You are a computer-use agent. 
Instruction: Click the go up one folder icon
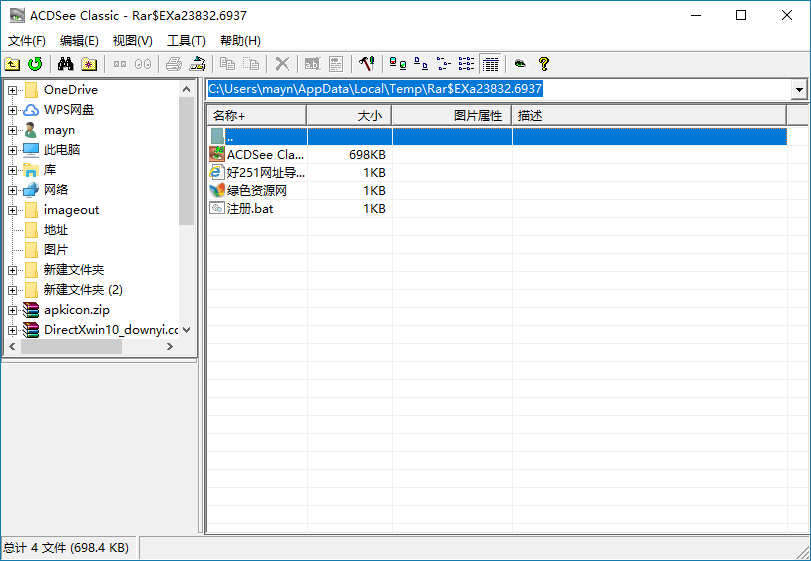tap(13, 64)
